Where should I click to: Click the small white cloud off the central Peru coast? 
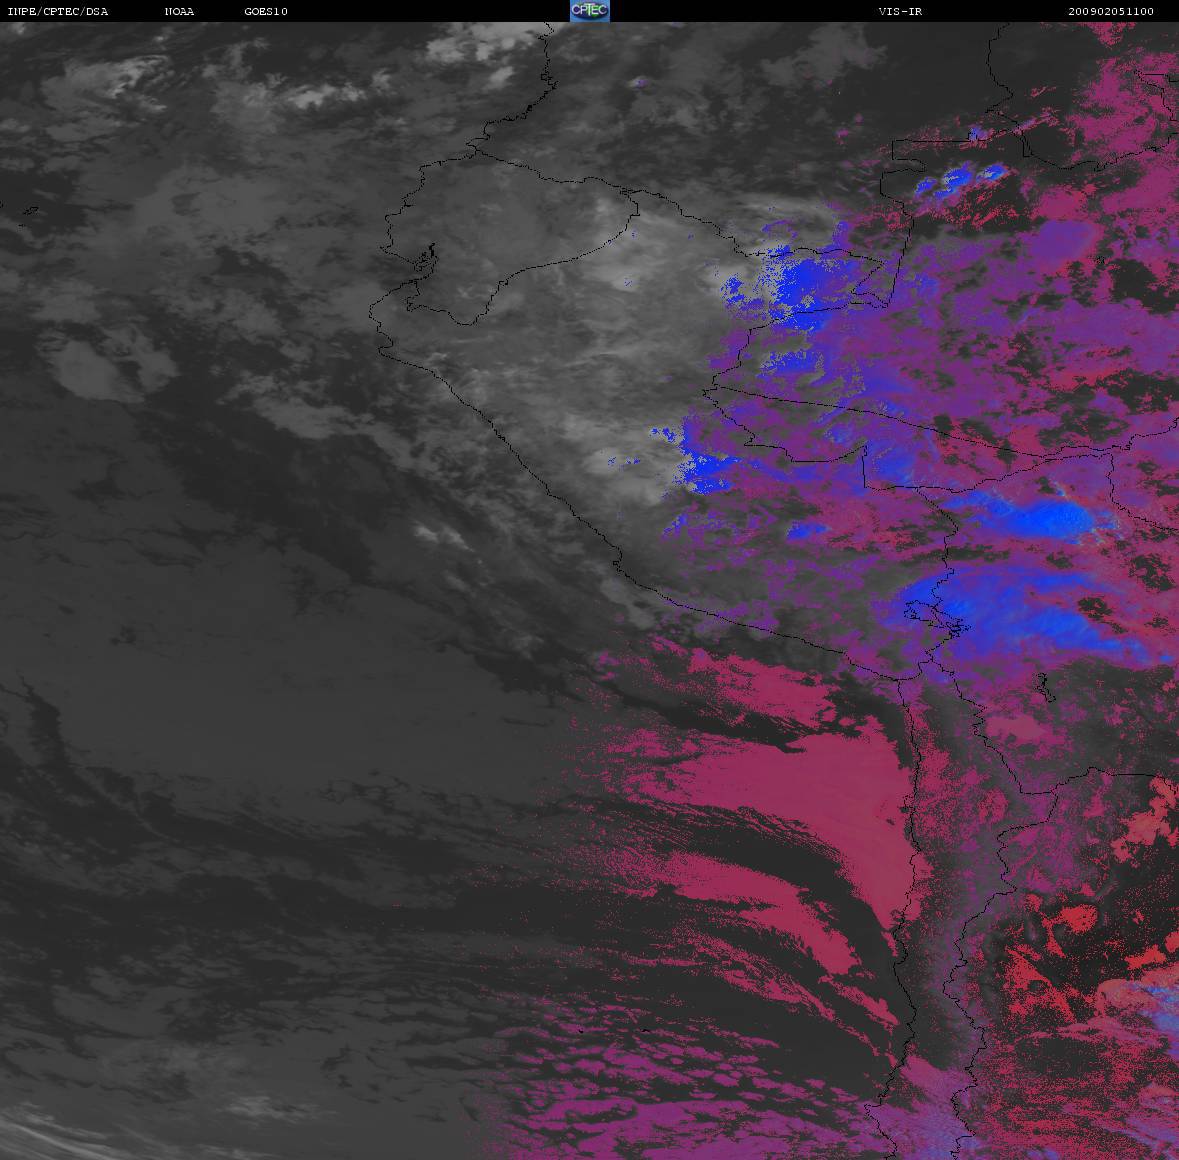click(x=438, y=535)
